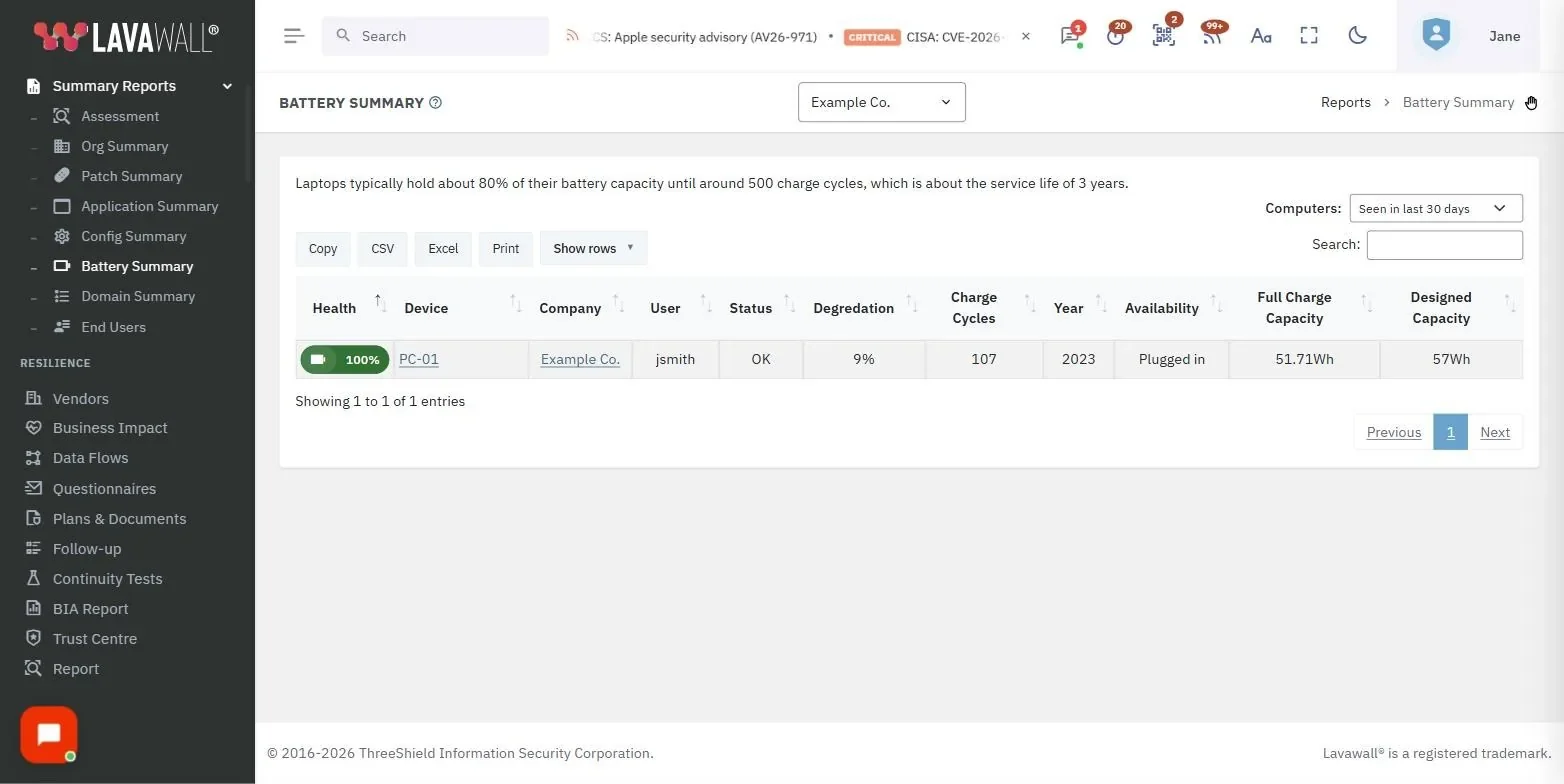
Task: Click RSS feed icon in ticker
Action: 572,36
